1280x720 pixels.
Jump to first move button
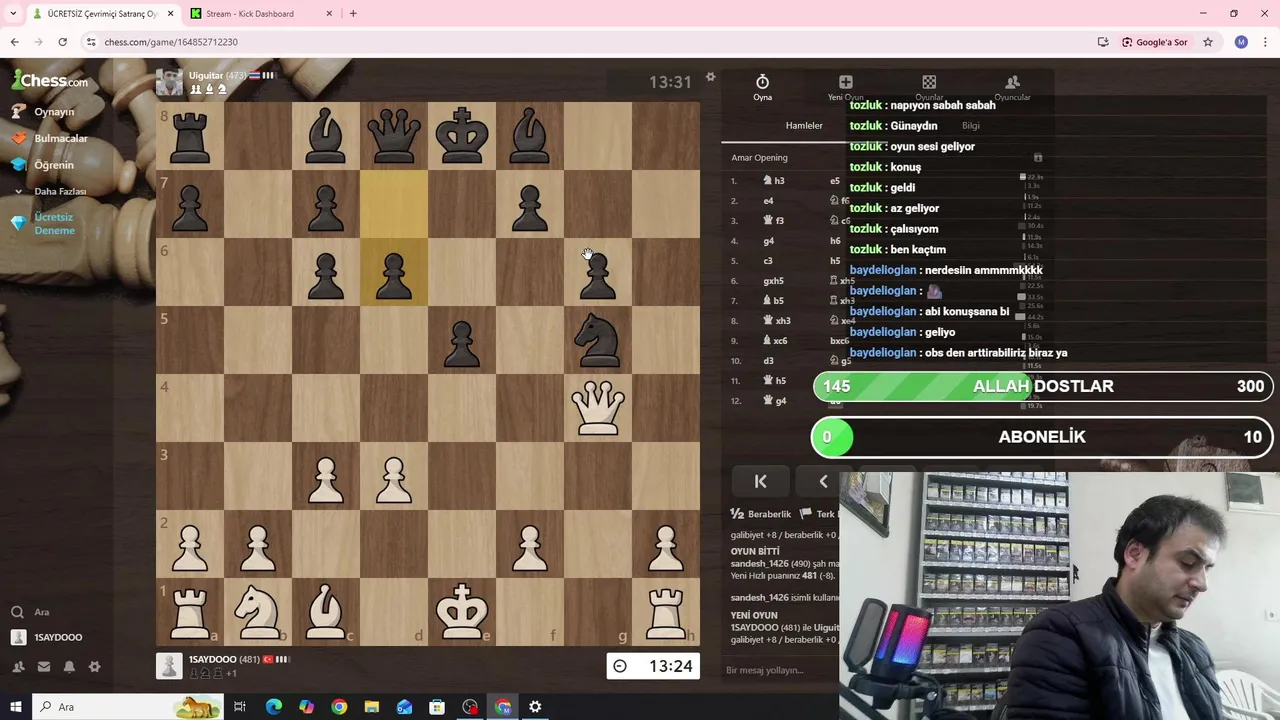(x=760, y=482)
